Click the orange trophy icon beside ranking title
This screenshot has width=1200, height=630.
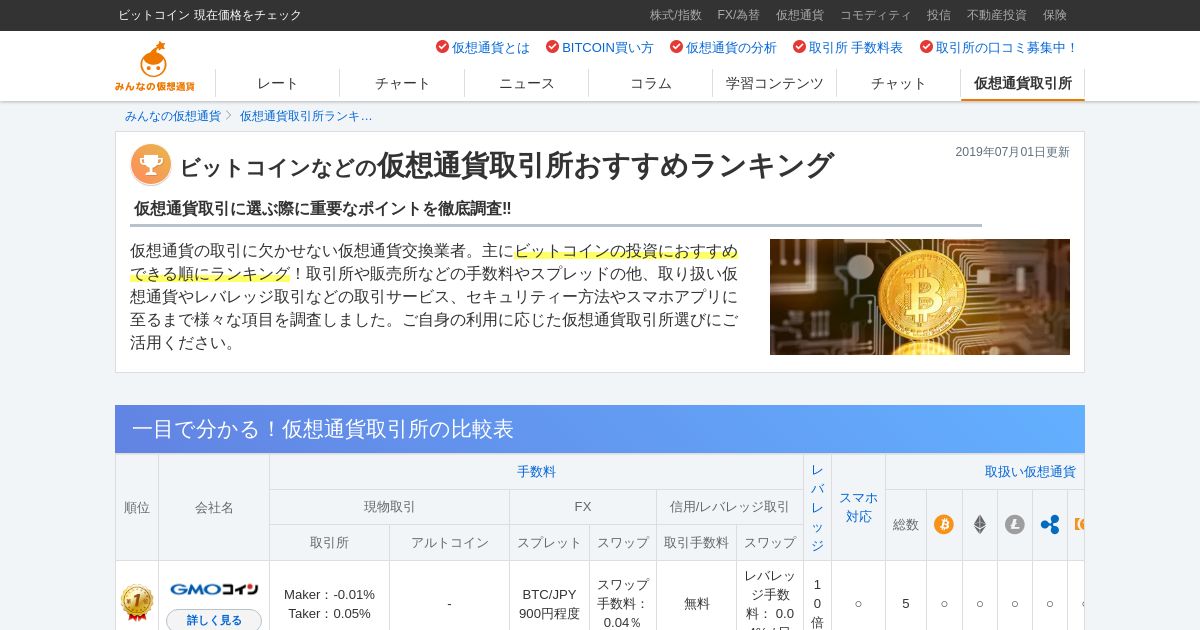pos(151,165)
